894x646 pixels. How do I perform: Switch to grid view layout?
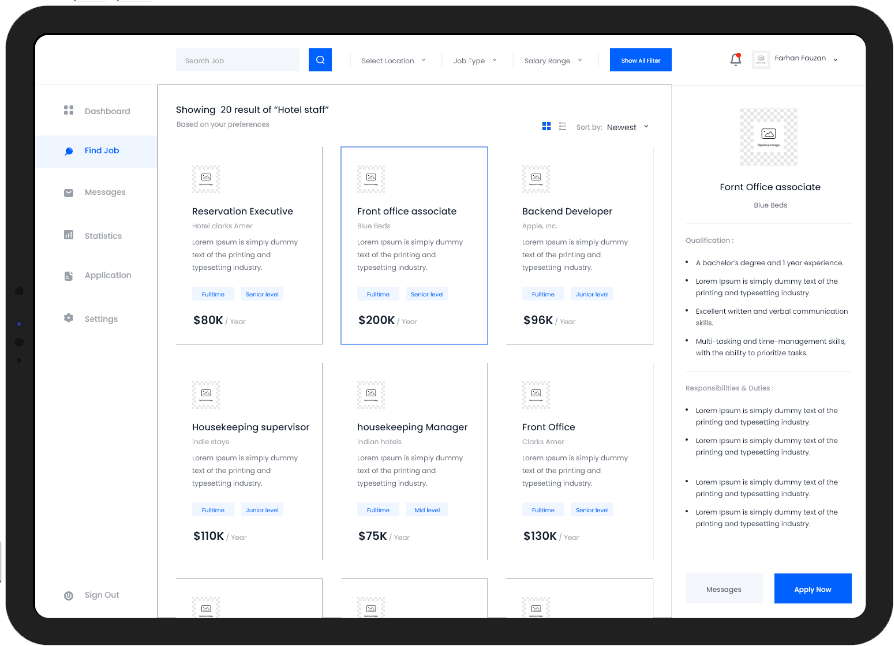[x=547, y=126]
